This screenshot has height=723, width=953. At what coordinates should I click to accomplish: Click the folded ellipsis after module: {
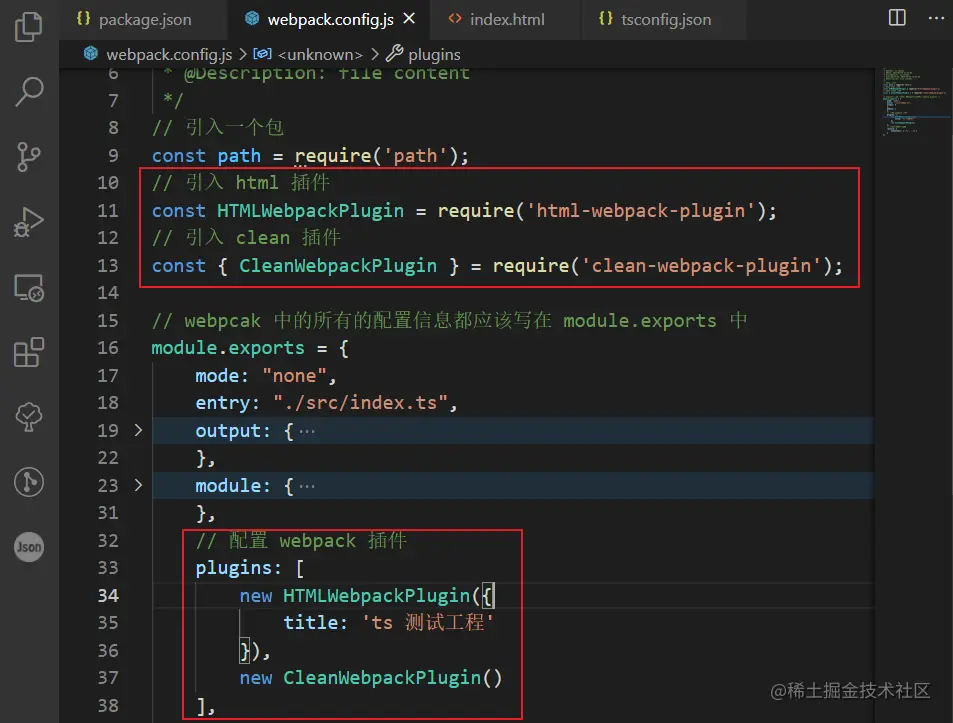[307, 486]
